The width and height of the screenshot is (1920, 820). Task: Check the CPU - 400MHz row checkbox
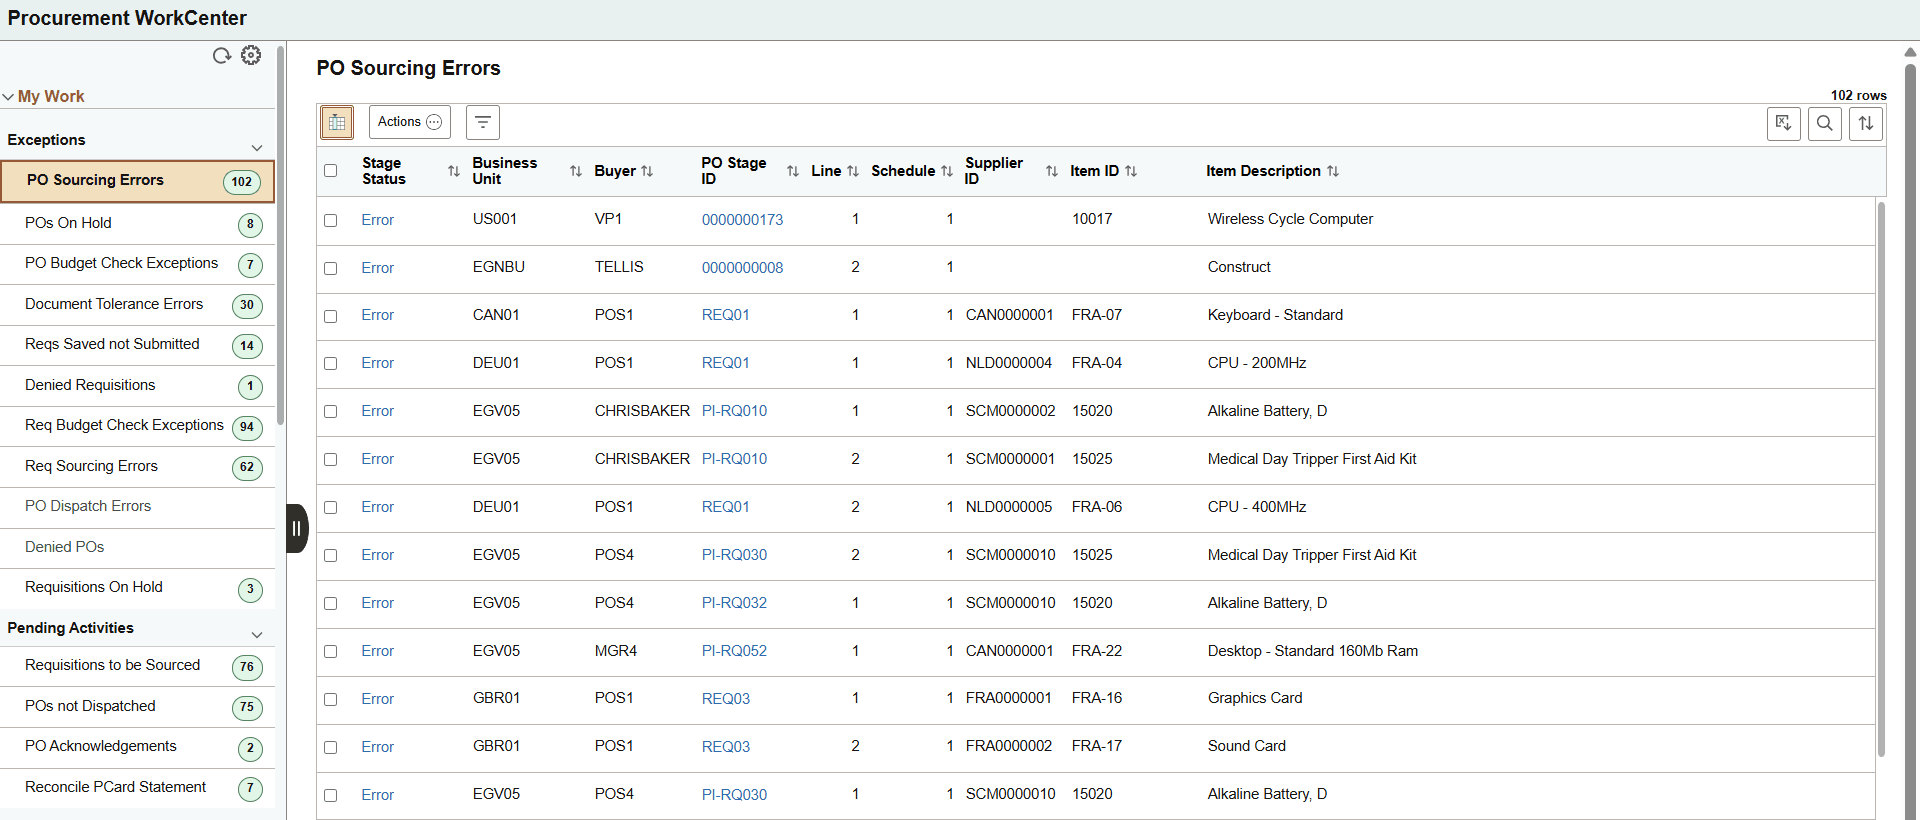(331, 508)
